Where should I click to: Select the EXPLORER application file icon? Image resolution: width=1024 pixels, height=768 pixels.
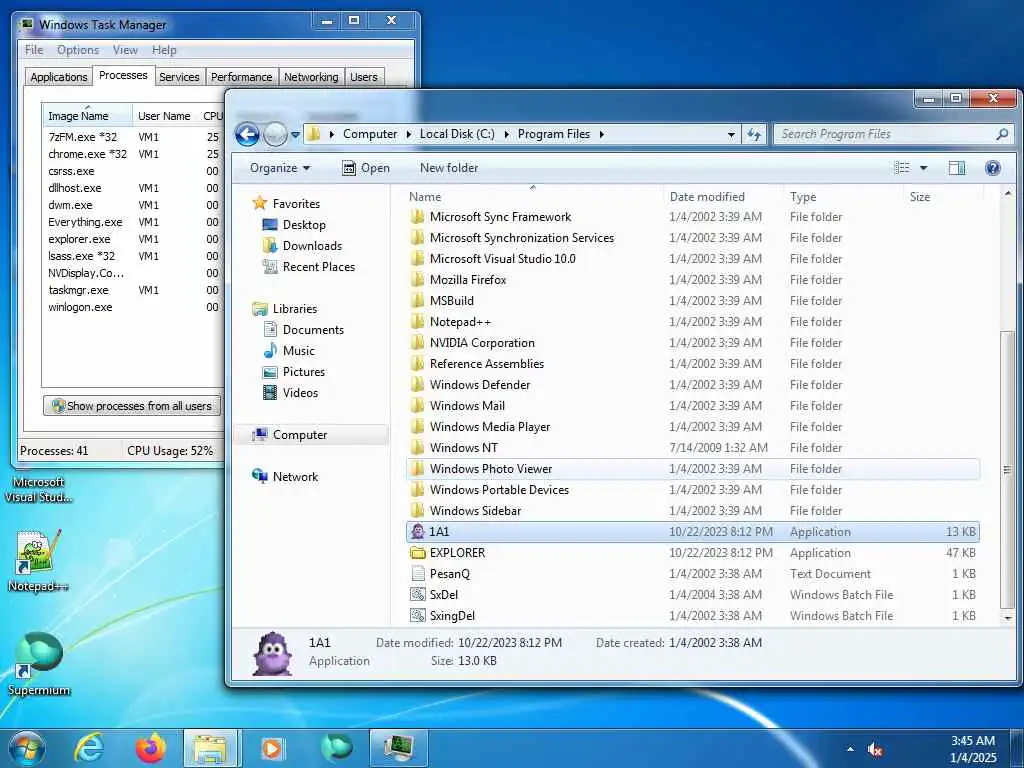(x=417, y=552)
